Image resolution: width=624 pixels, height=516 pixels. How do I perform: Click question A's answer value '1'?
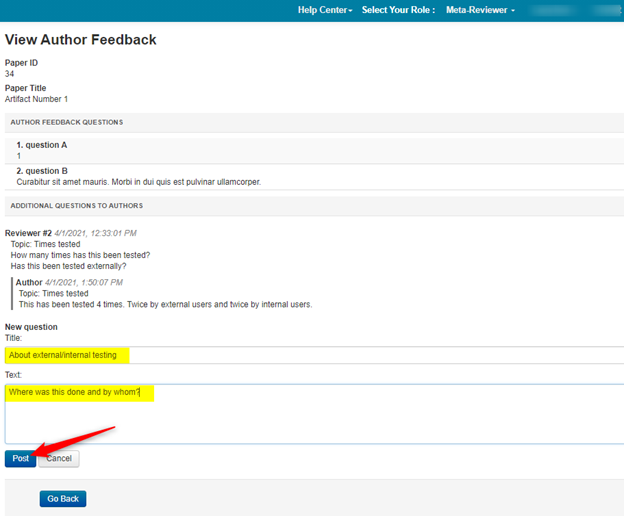(19, 156)
